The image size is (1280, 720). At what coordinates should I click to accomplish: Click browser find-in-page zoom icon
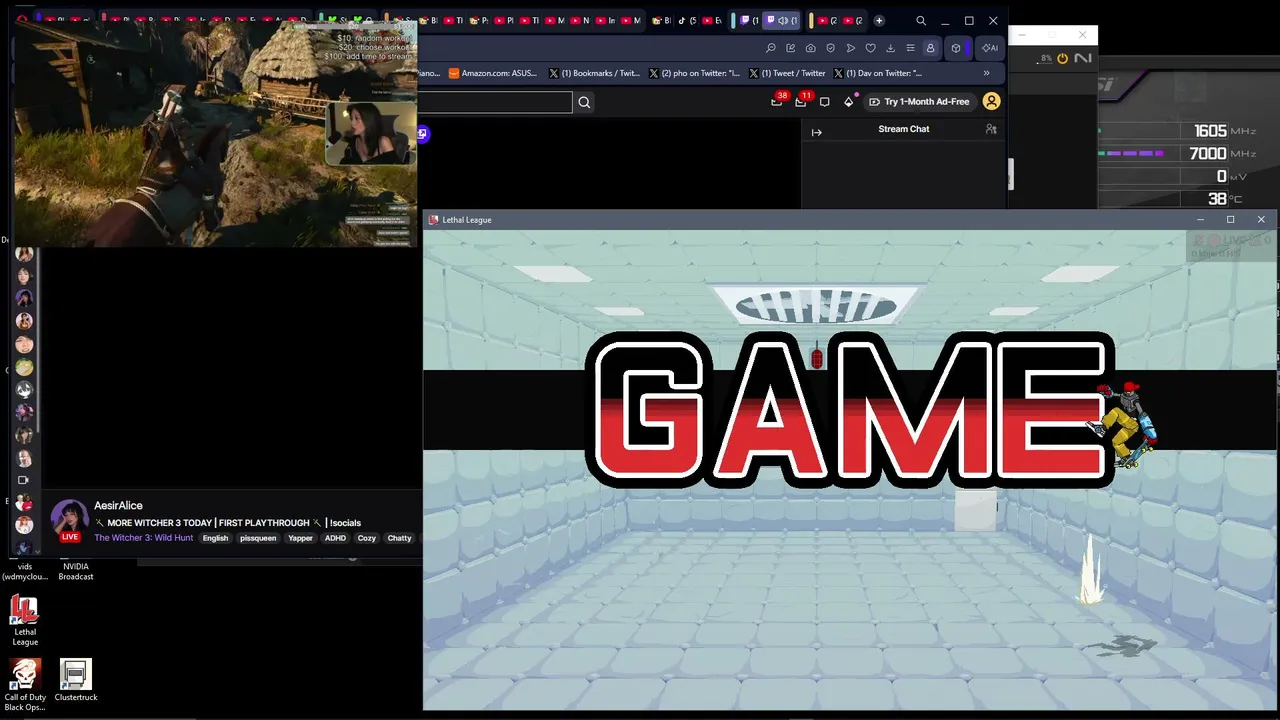pos(771,48)
